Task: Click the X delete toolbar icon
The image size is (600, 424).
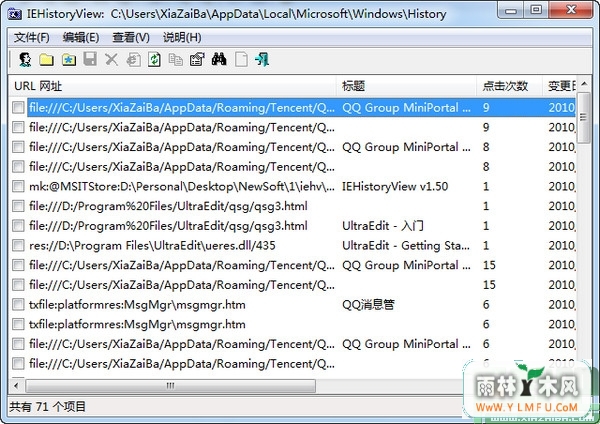Action: (112, 60)
